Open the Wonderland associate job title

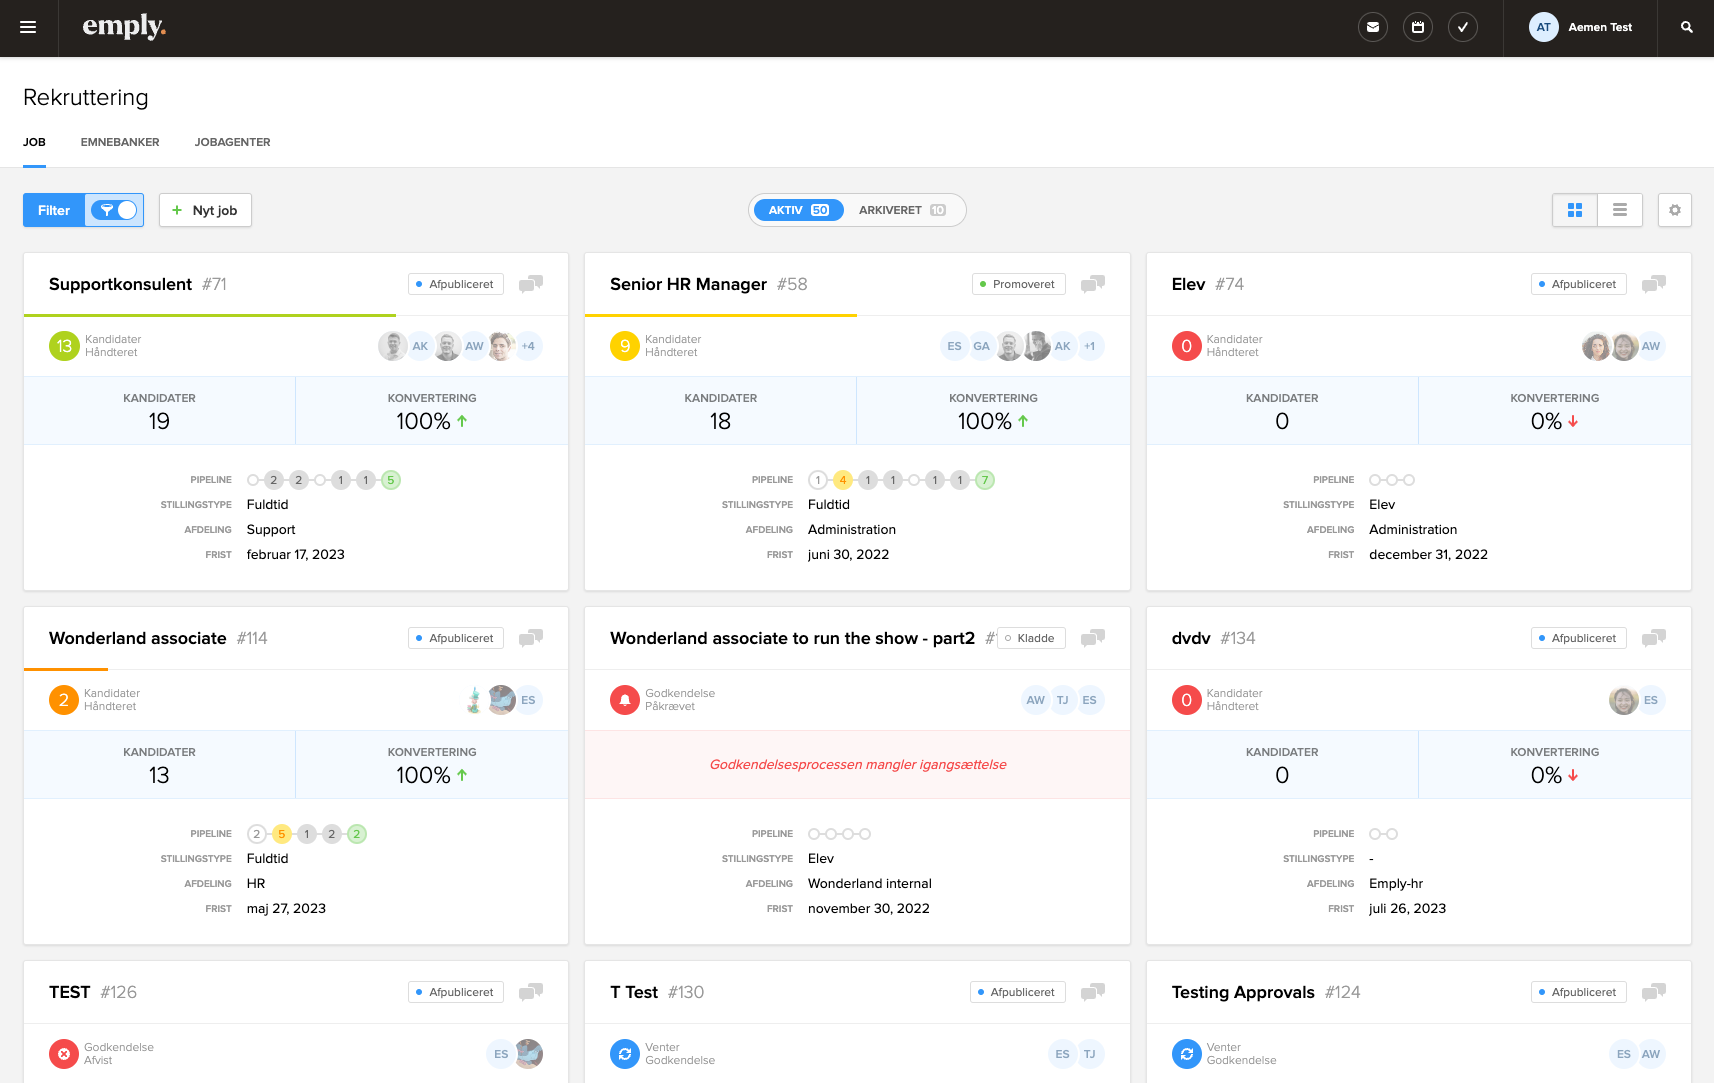[138, 638]
